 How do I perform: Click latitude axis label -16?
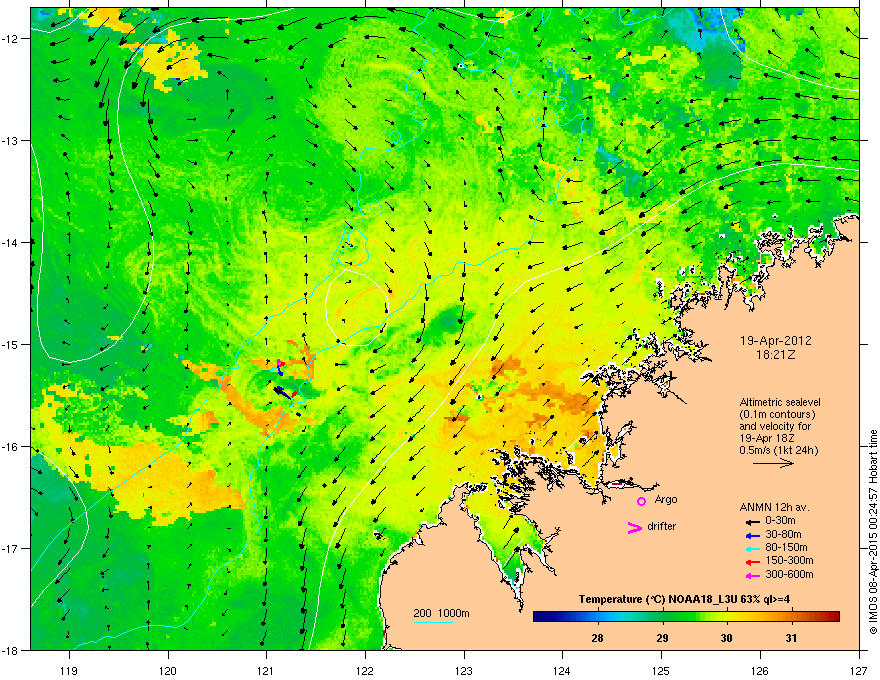11,447
